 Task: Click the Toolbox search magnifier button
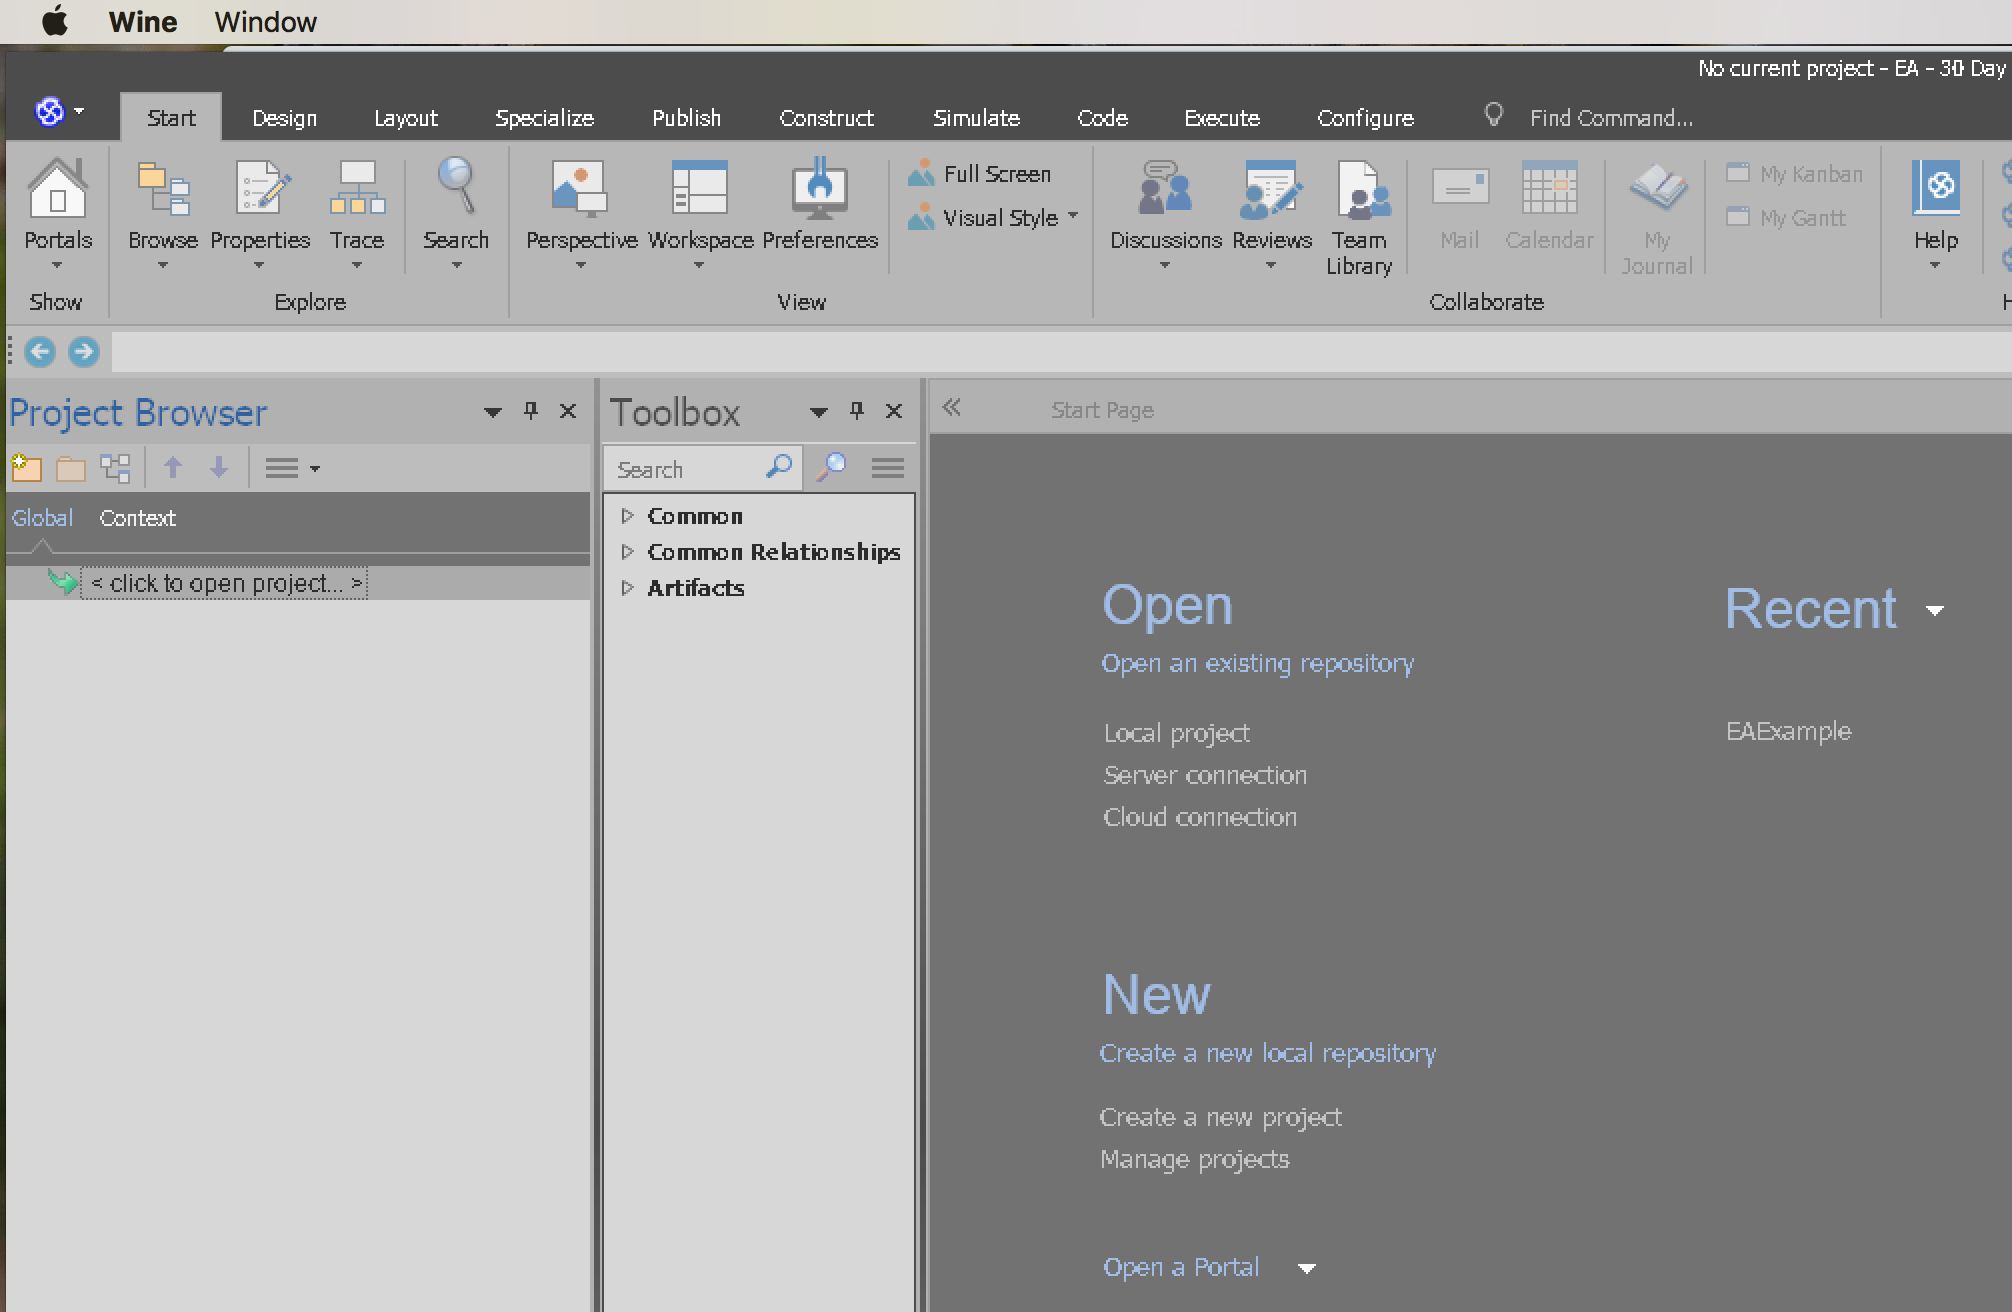(x=831, y=467)
